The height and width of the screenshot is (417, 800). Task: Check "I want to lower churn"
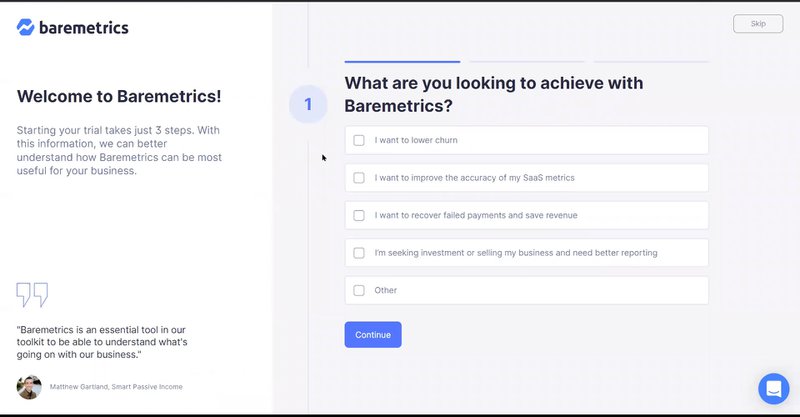point(359,140)
